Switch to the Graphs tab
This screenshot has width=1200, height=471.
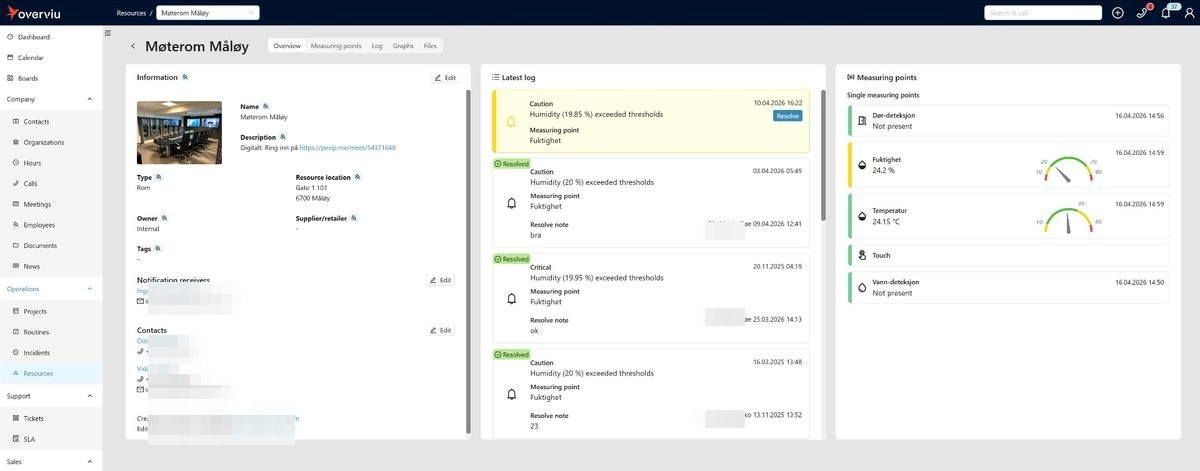[403, 46]
